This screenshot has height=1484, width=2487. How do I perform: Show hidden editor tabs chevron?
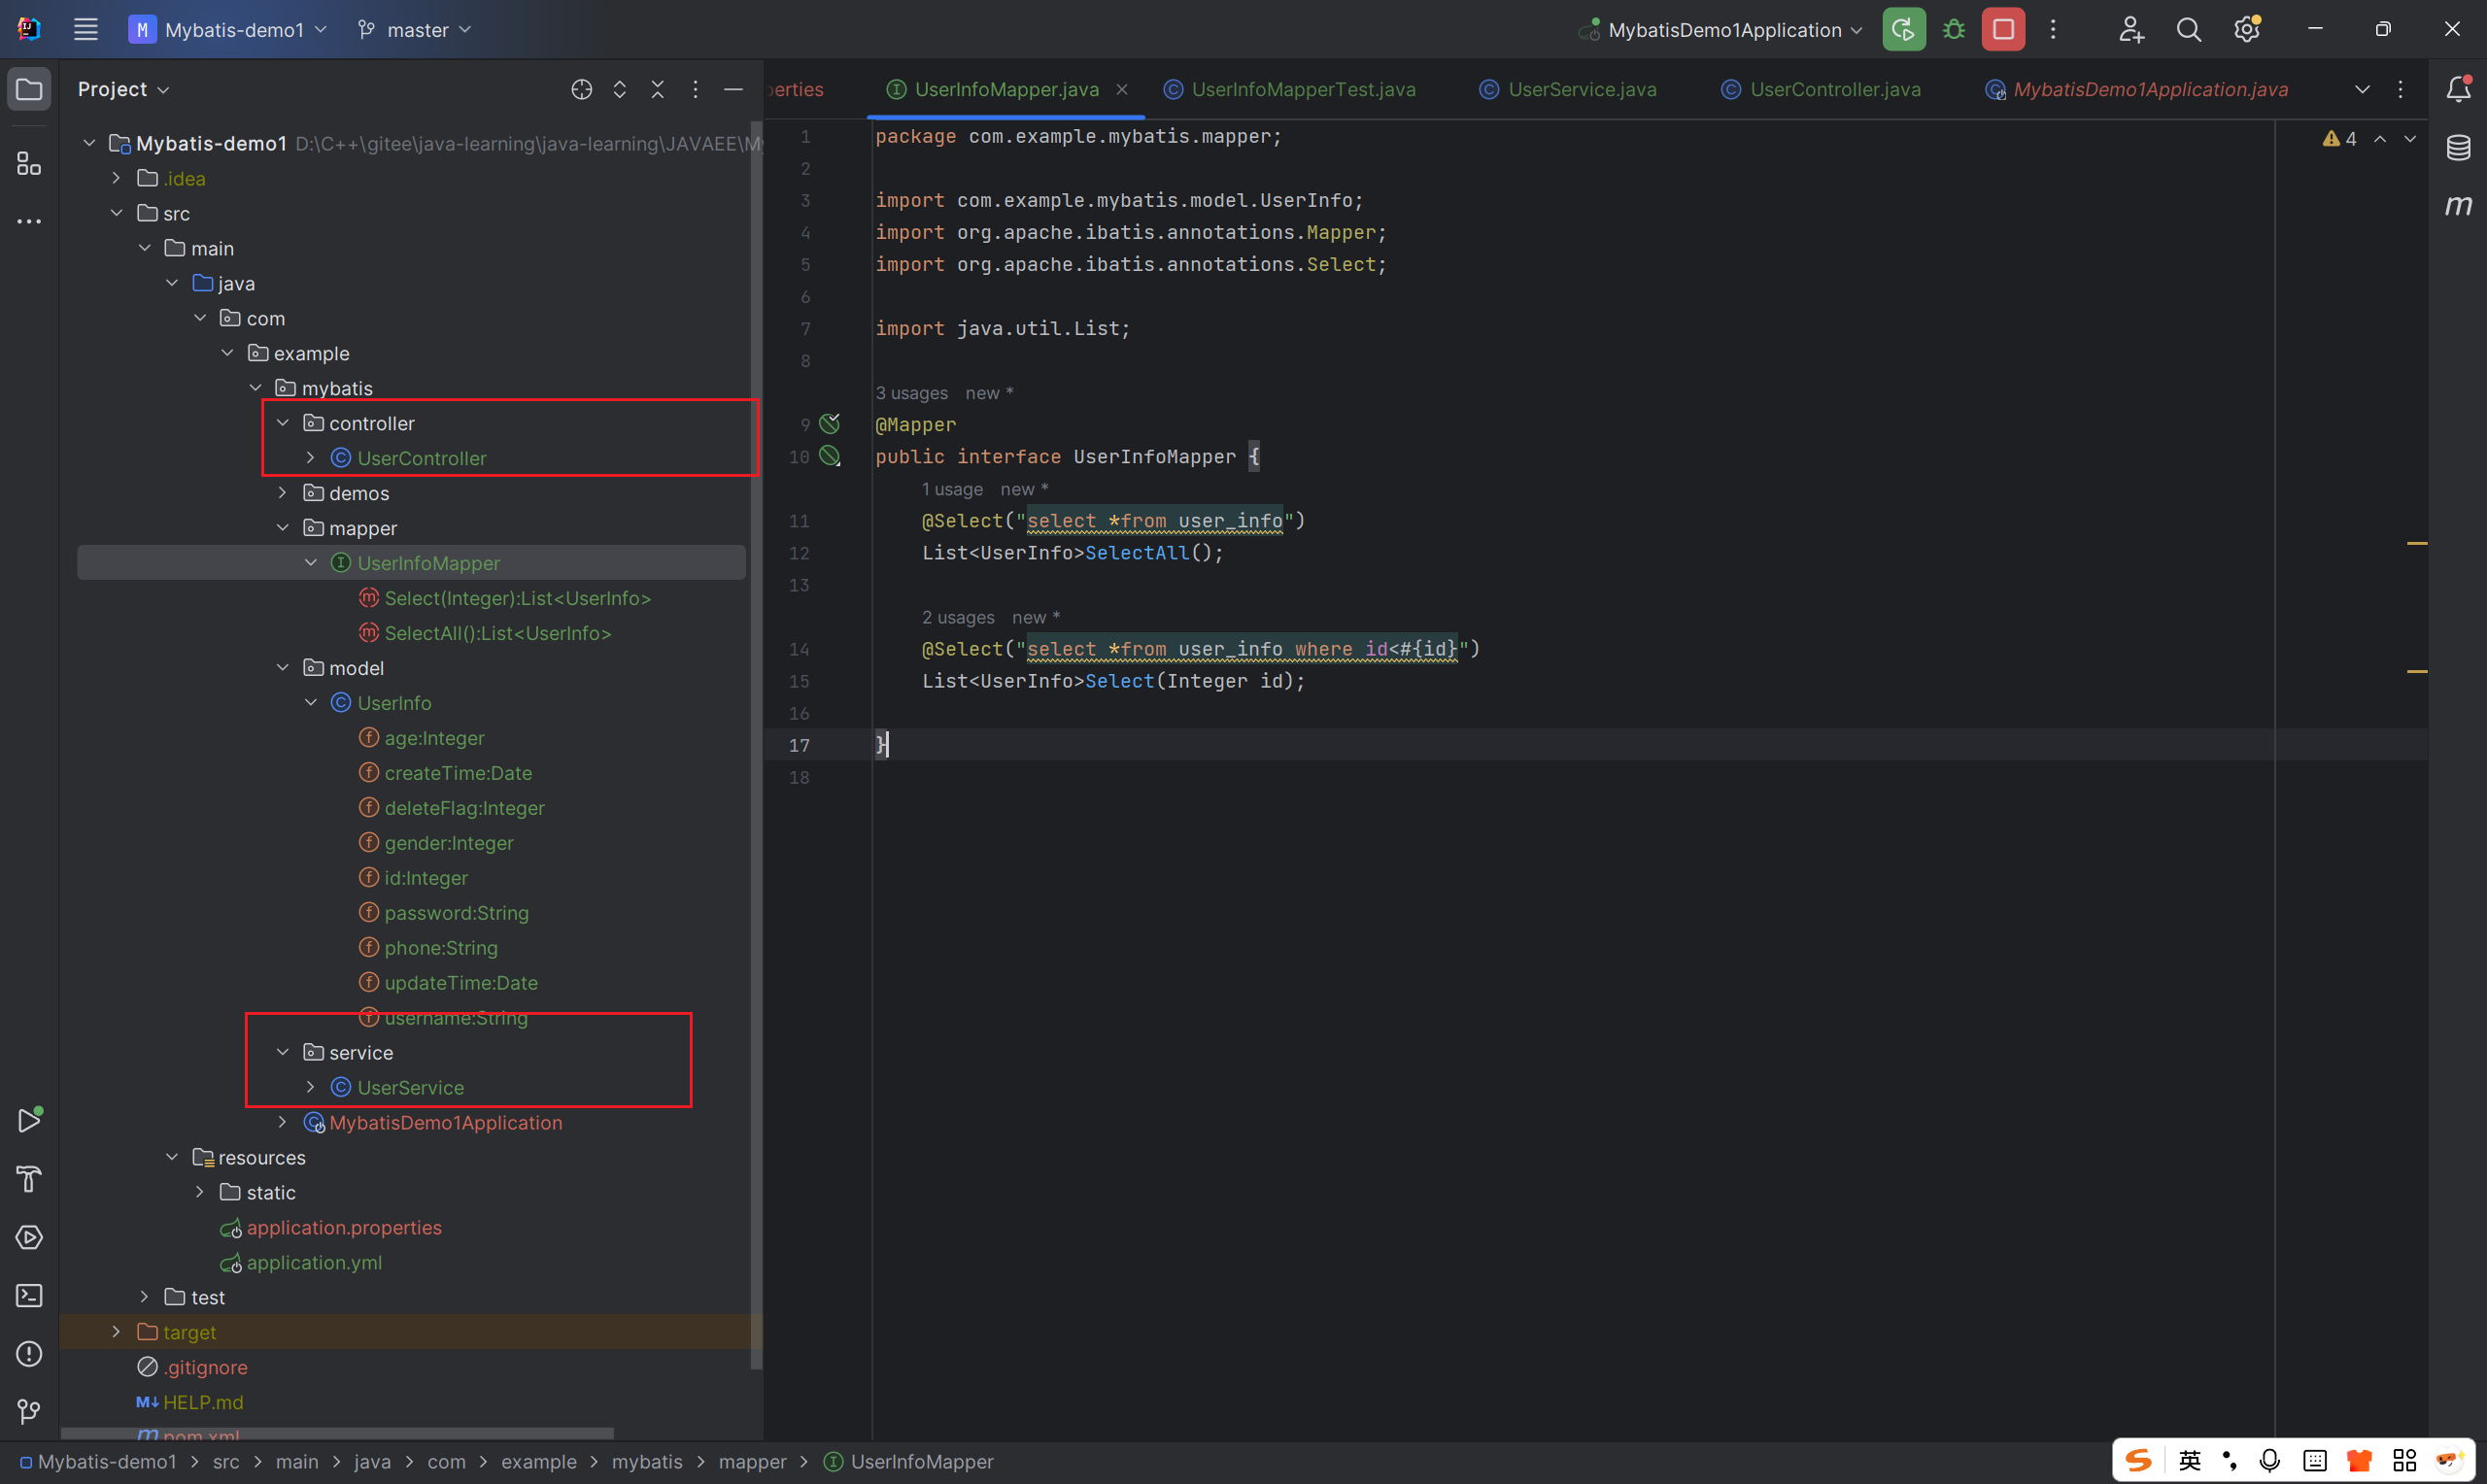pos(2362,90)
